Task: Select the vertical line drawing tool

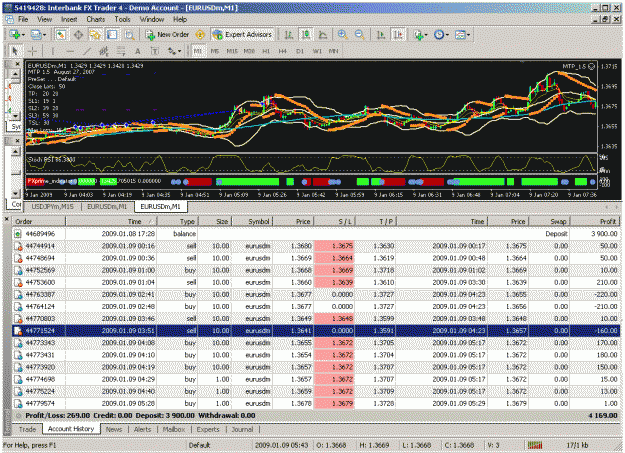Action: pyautogui.click(x=52, y=51)
